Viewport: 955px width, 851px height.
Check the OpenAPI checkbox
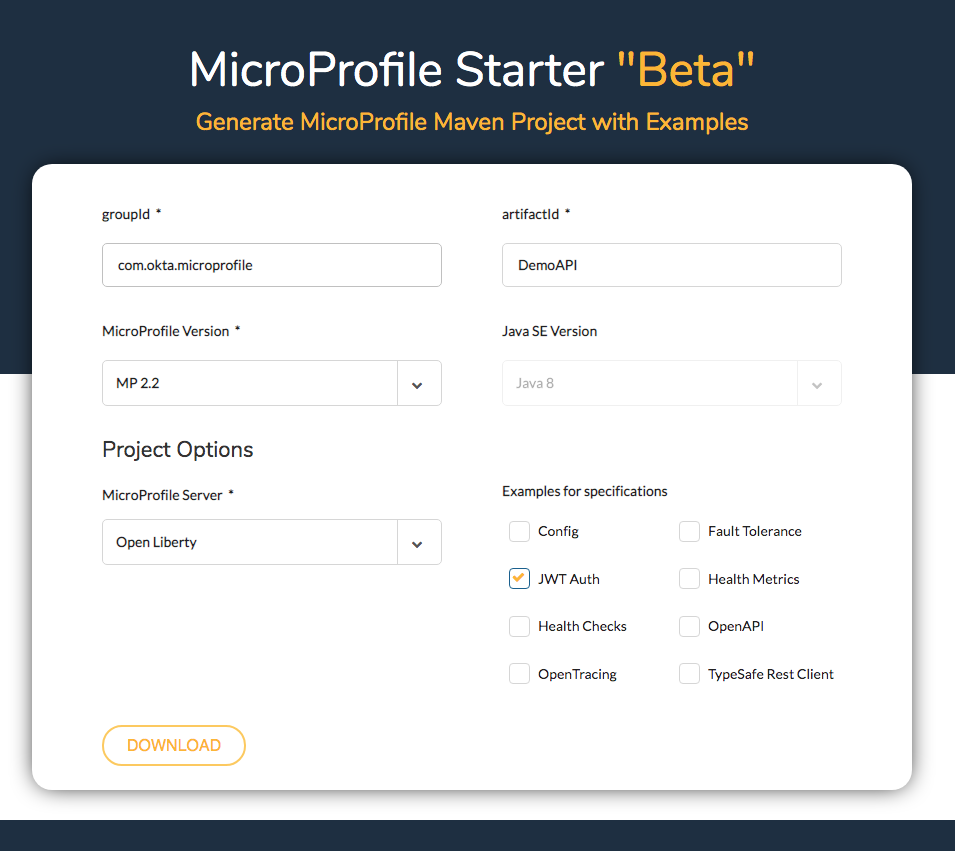tap(689, 626)
